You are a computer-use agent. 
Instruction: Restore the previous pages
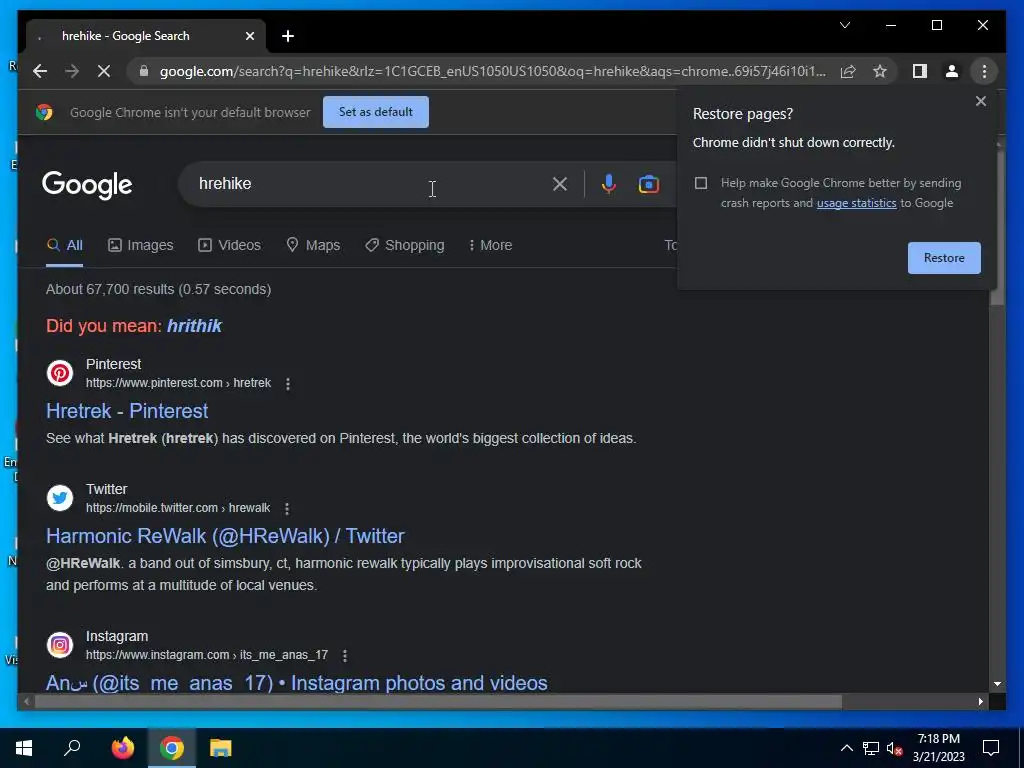pos(944,258)
